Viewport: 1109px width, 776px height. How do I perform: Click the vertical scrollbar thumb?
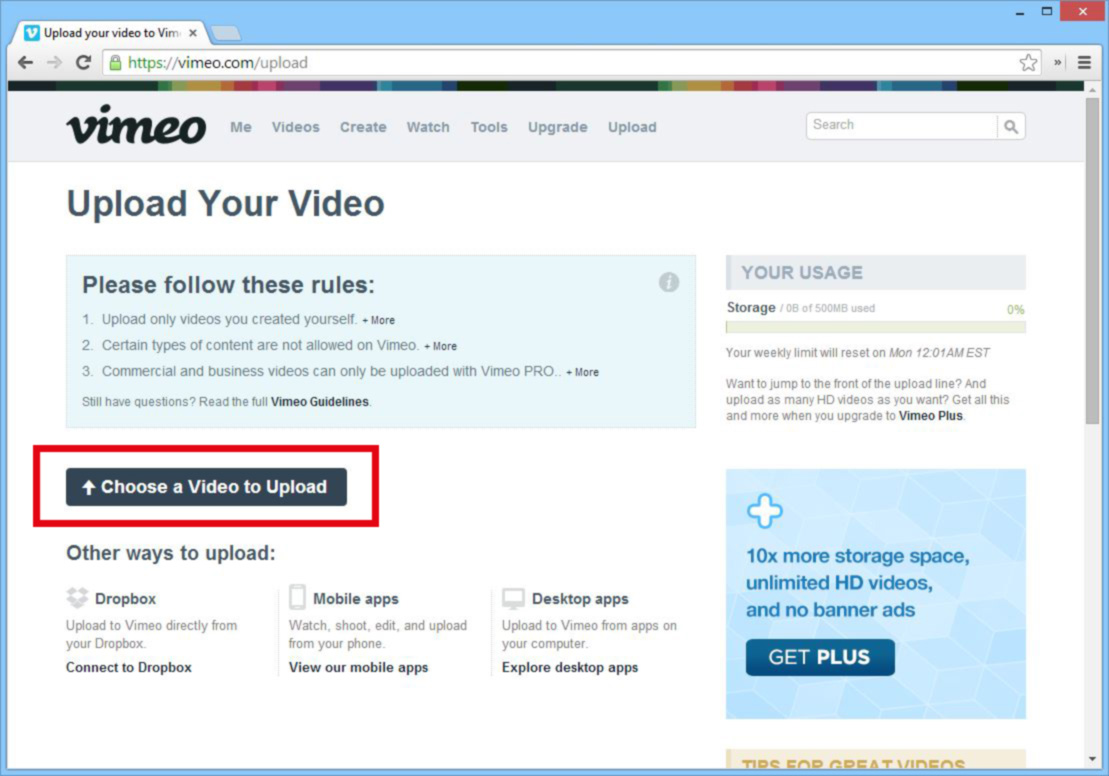click(1093, 260)
